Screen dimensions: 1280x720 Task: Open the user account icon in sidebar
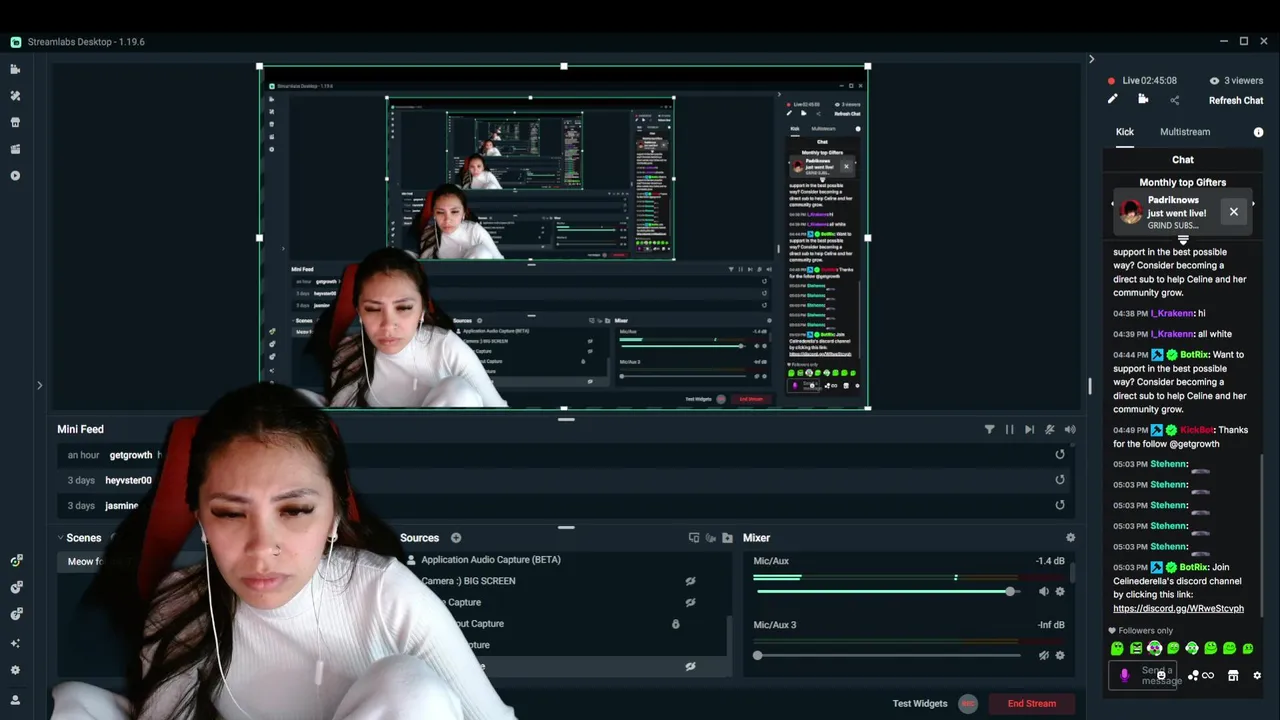pyautogui.click(x=15, y=699)
